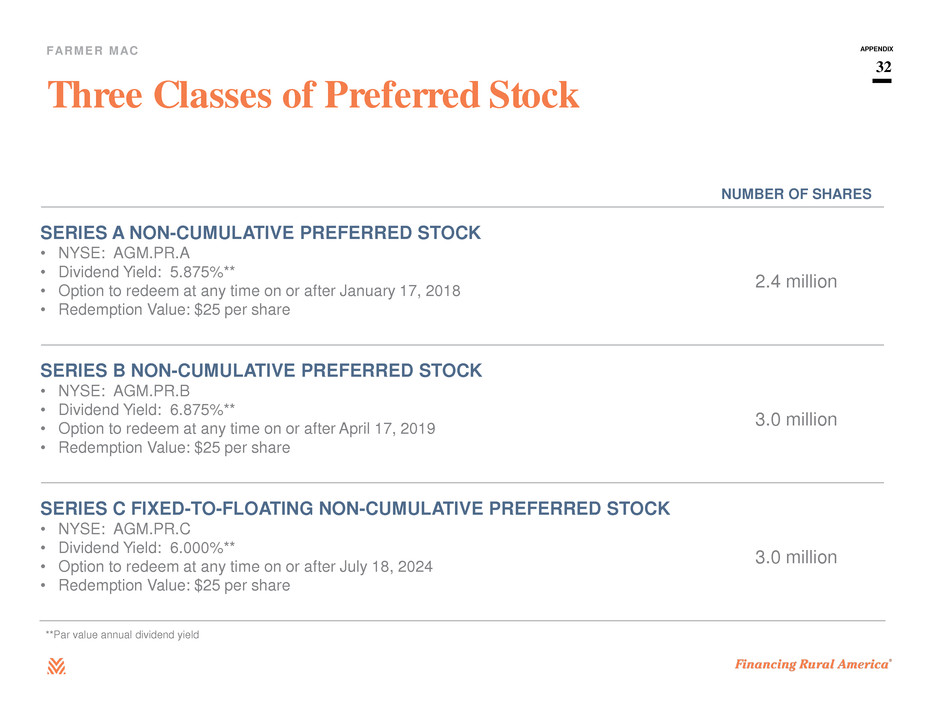Select the Three Classes of Preferred Stock title

(x=314, y=95)
